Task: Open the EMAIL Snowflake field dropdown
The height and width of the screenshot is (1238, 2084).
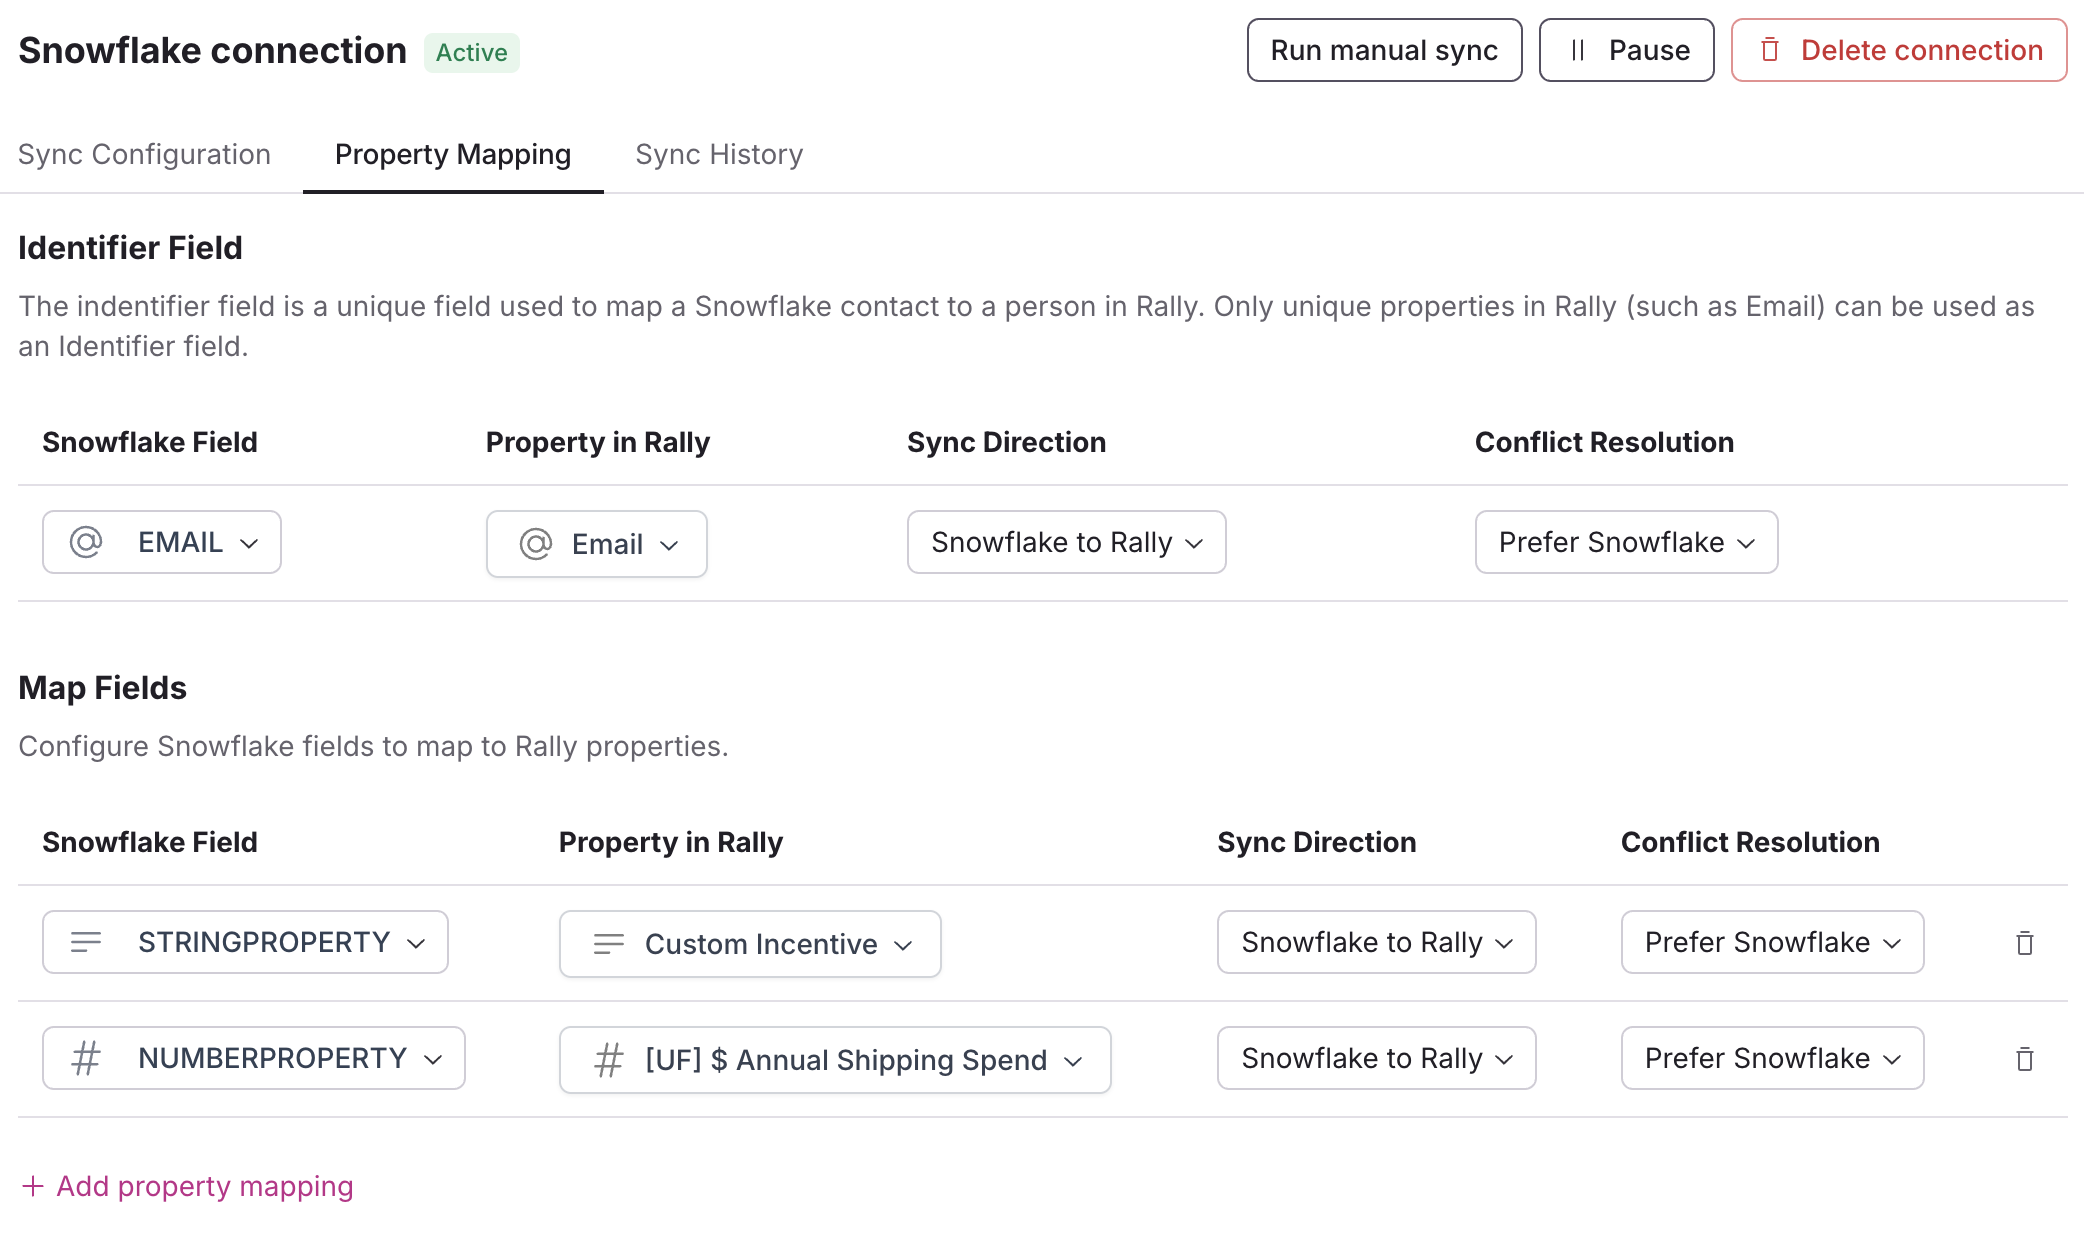Action: (162, 542)
